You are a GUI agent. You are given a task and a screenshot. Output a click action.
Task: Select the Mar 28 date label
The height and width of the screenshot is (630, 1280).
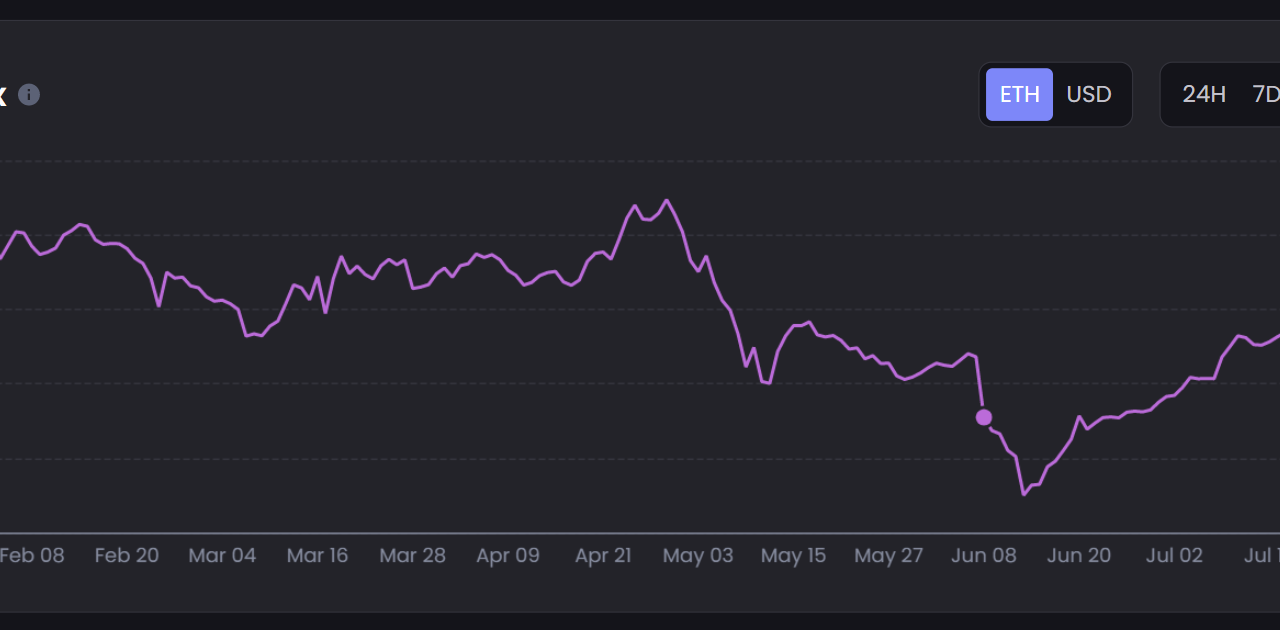(413, 555)
